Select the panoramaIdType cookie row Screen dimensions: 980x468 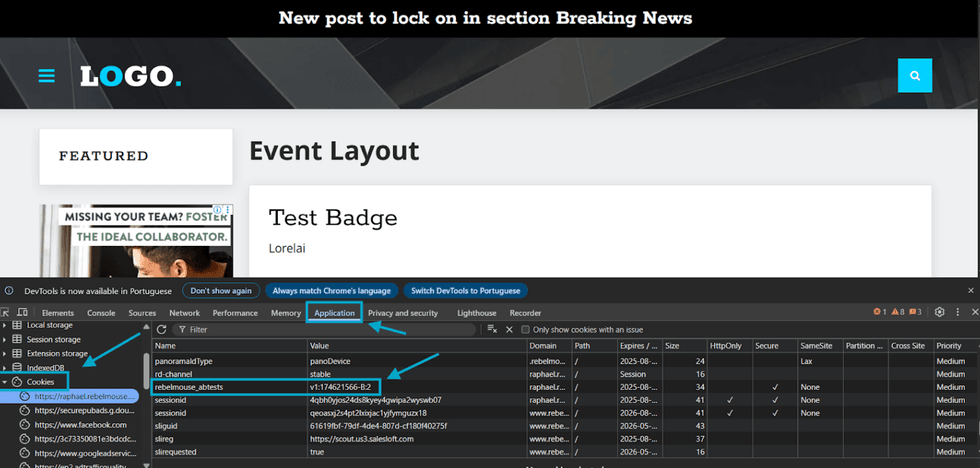click(565, 361)
